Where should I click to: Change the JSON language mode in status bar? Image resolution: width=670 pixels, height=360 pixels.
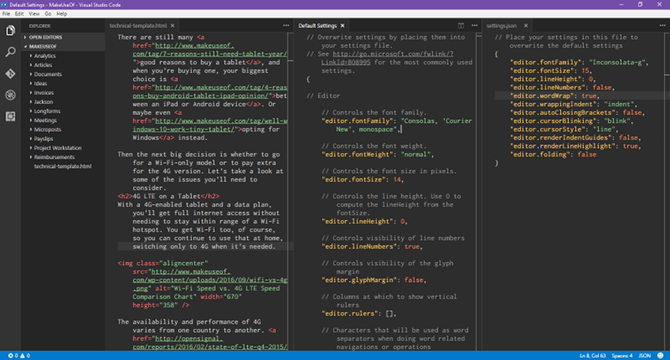[x=644, y=355]
